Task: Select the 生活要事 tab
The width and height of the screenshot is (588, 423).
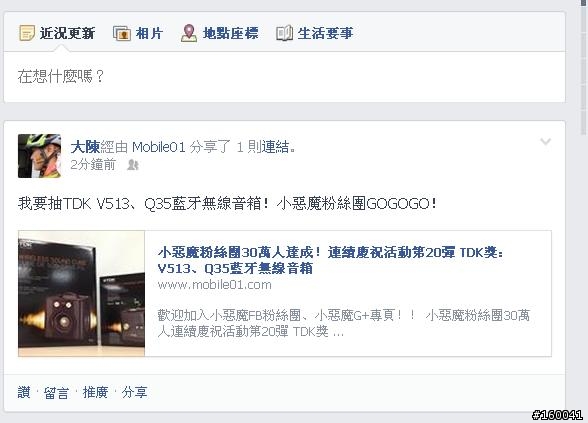Action: pyautogui.click(x=325, y=33)
